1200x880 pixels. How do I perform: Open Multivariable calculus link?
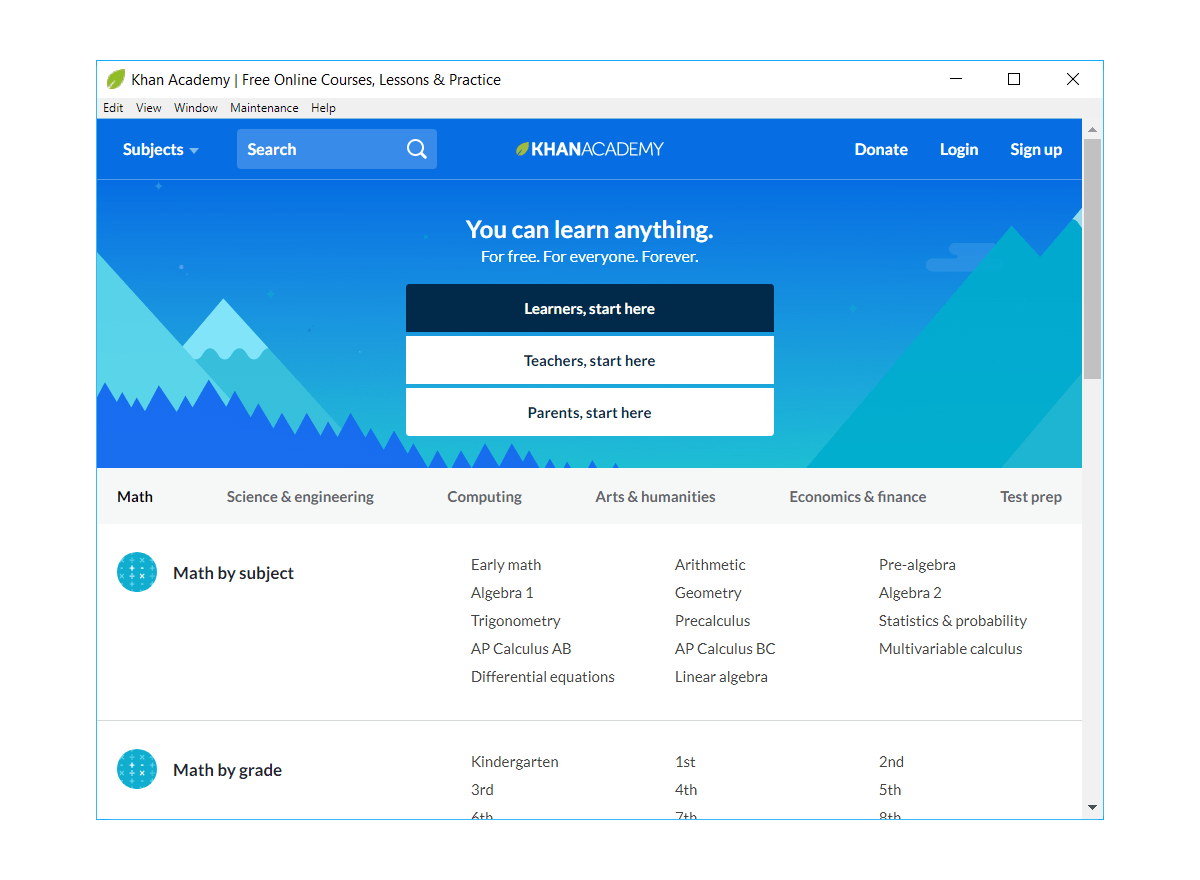point(951,649)
